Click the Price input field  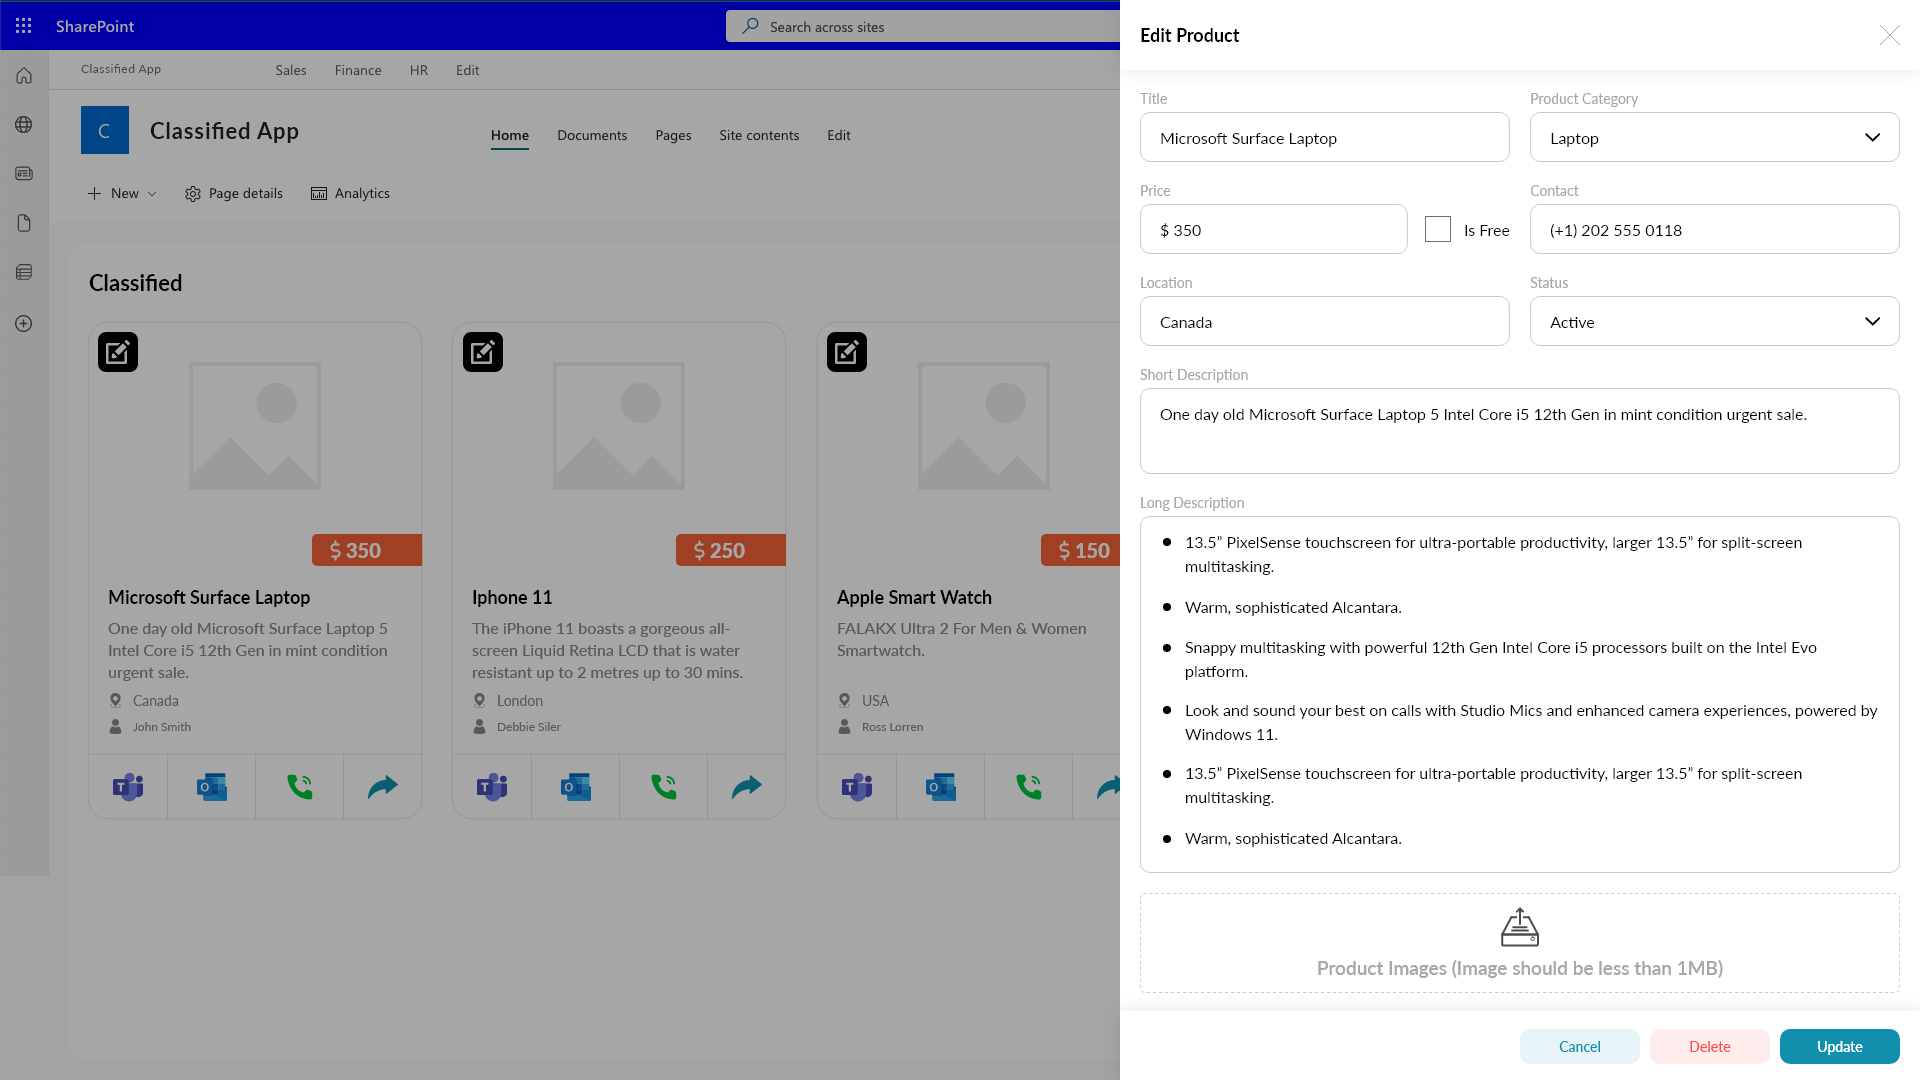click(x=1273, y=229)
